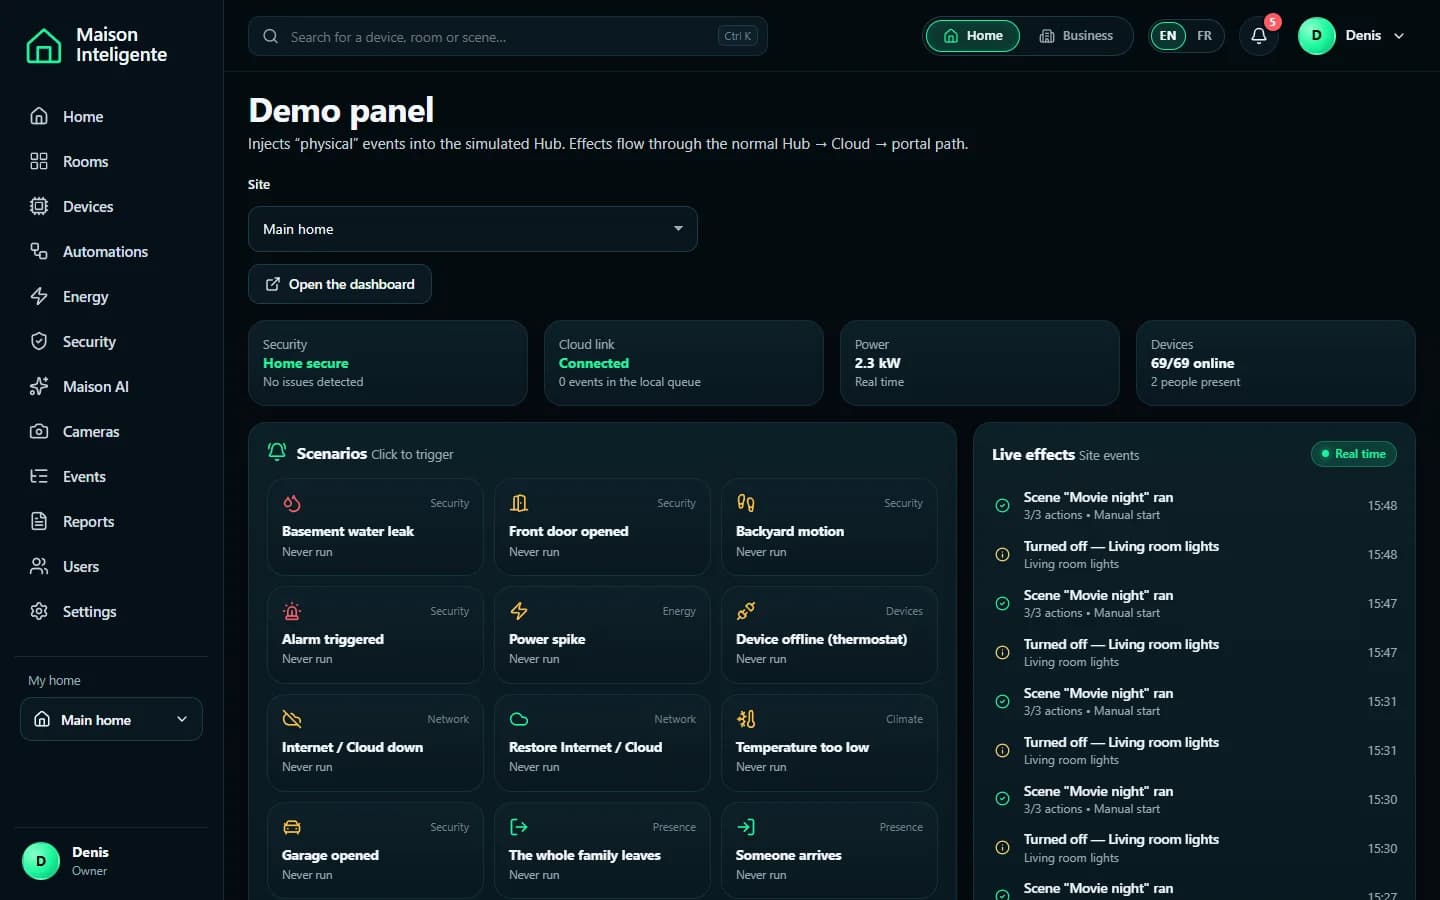The height and width of the screenshot is (900, 1440).
Task: Click the Temperature too low thermometer icon
Action: click(x=746, y=719)
